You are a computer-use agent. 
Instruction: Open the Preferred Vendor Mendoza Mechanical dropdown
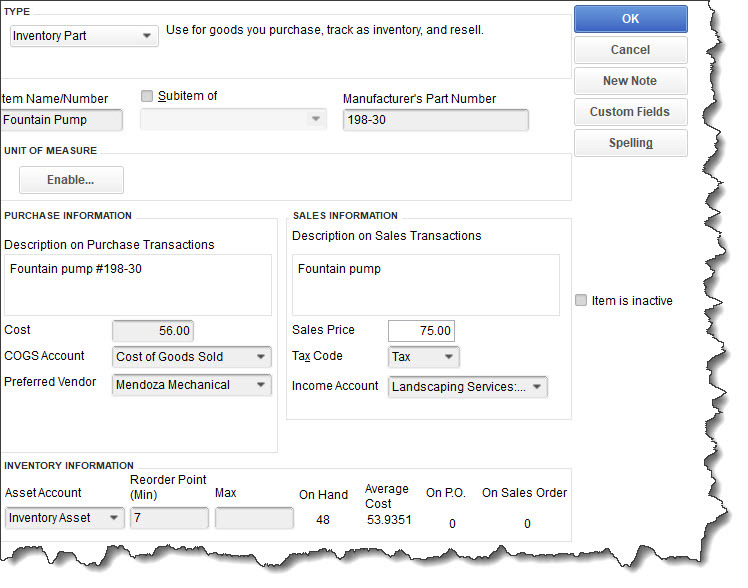tap(192, 385)
